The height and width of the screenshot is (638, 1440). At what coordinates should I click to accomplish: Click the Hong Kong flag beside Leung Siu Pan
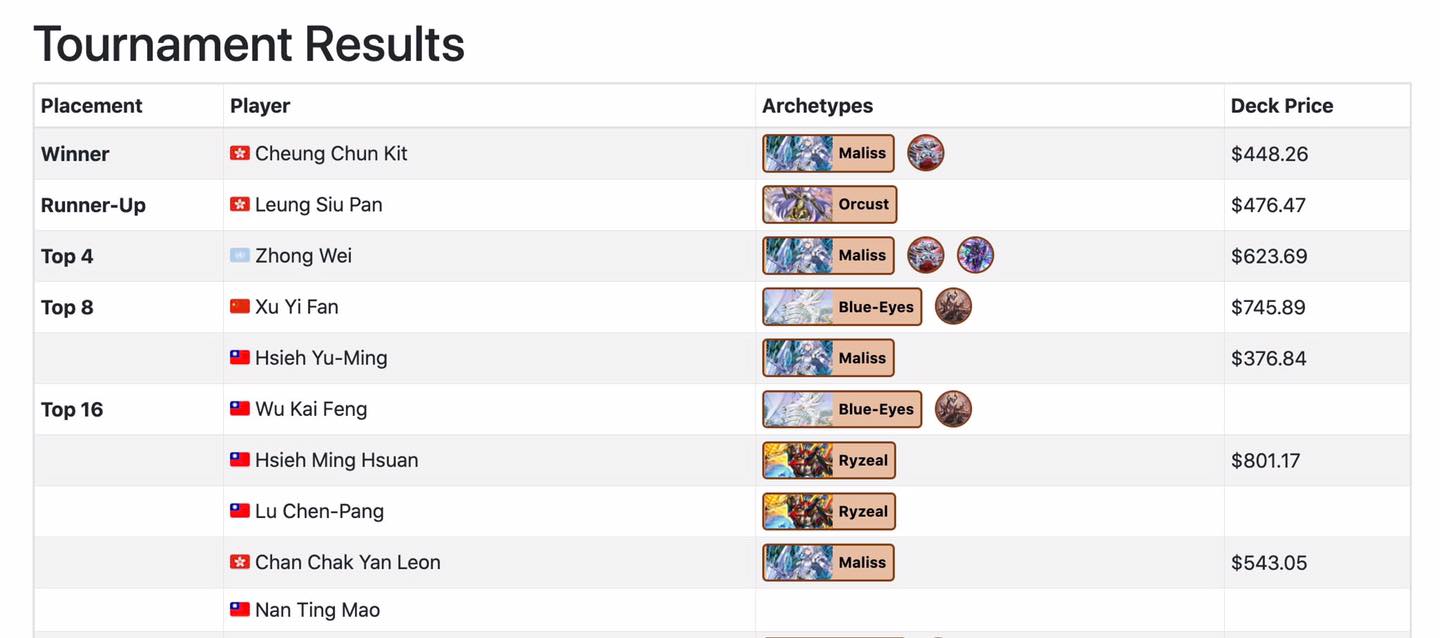pyautogui.click(x=240, y=204)
